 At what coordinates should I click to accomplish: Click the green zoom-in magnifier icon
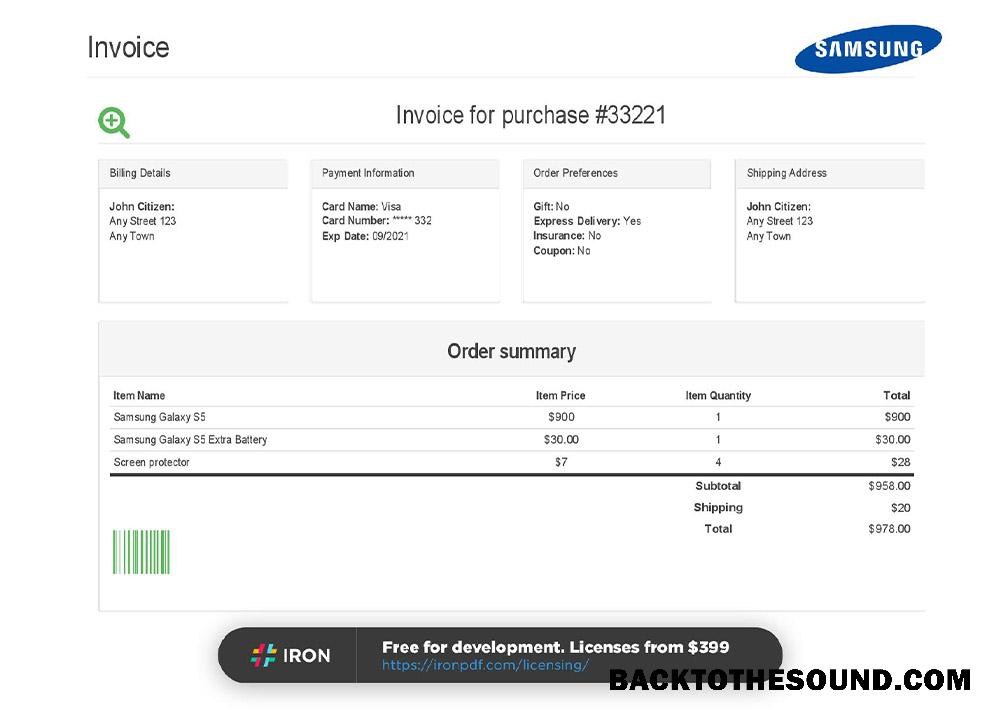[114, 122]
